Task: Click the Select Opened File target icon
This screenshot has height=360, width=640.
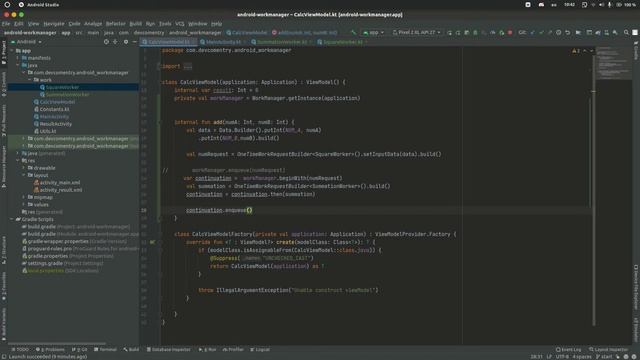Action: [106, 42]
